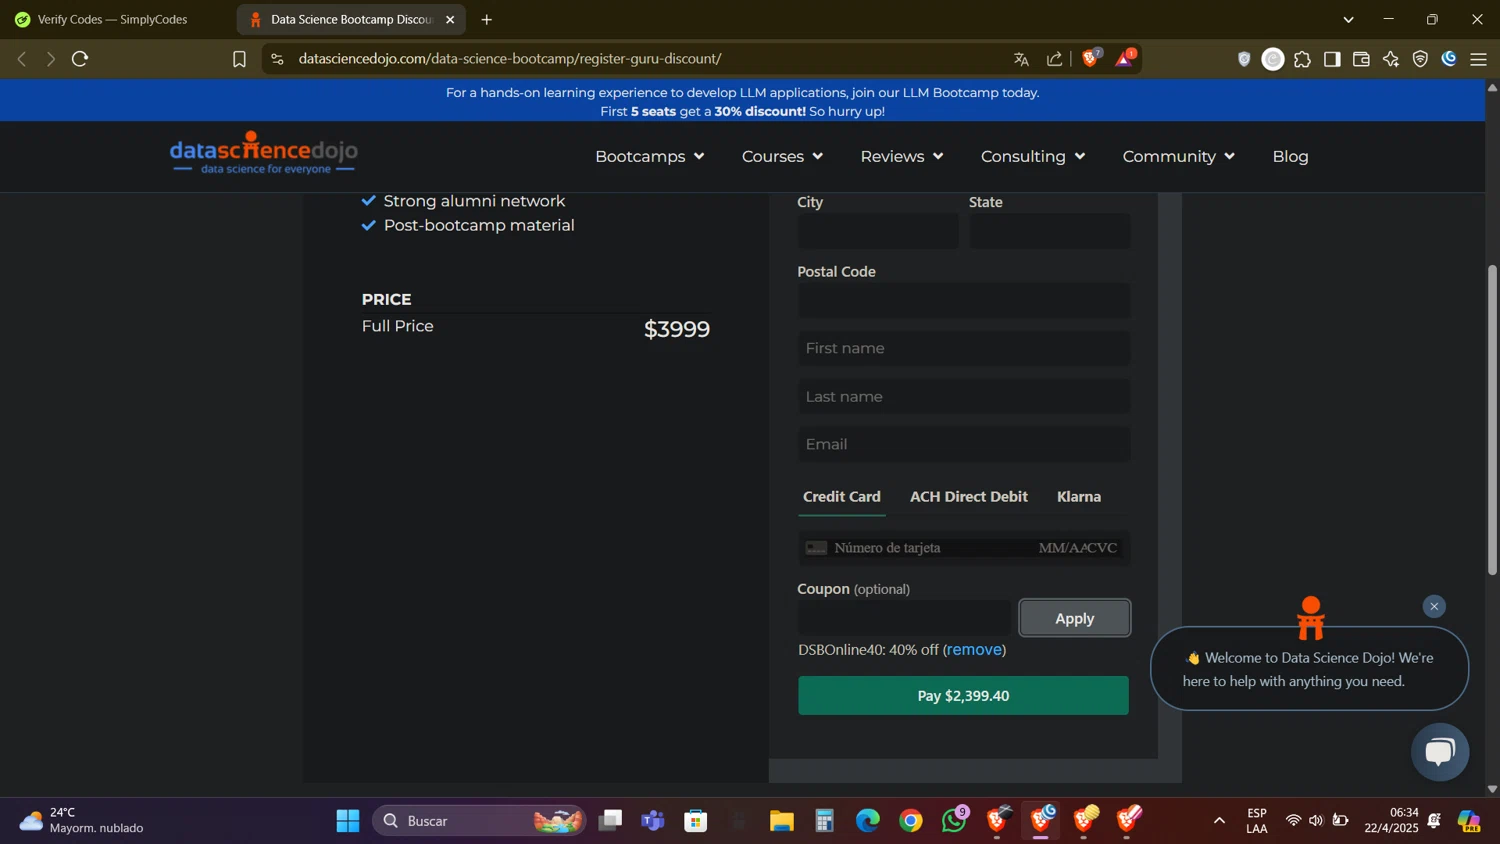The image size is (1500, 844).
Task: Click the page vertical scrollbar
Action: click(1492, 420)
